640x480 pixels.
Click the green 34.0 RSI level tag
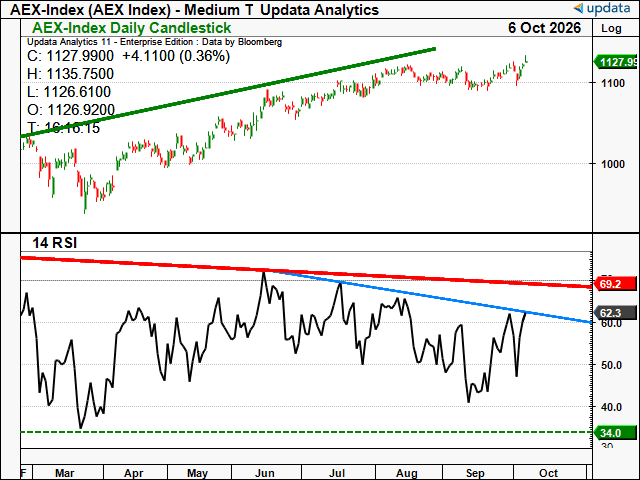(616, 433)
